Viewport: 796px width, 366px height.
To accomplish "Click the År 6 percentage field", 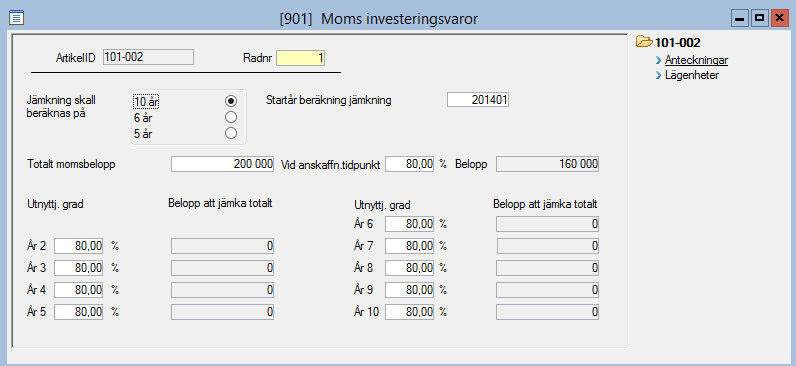I will point(410,224).
